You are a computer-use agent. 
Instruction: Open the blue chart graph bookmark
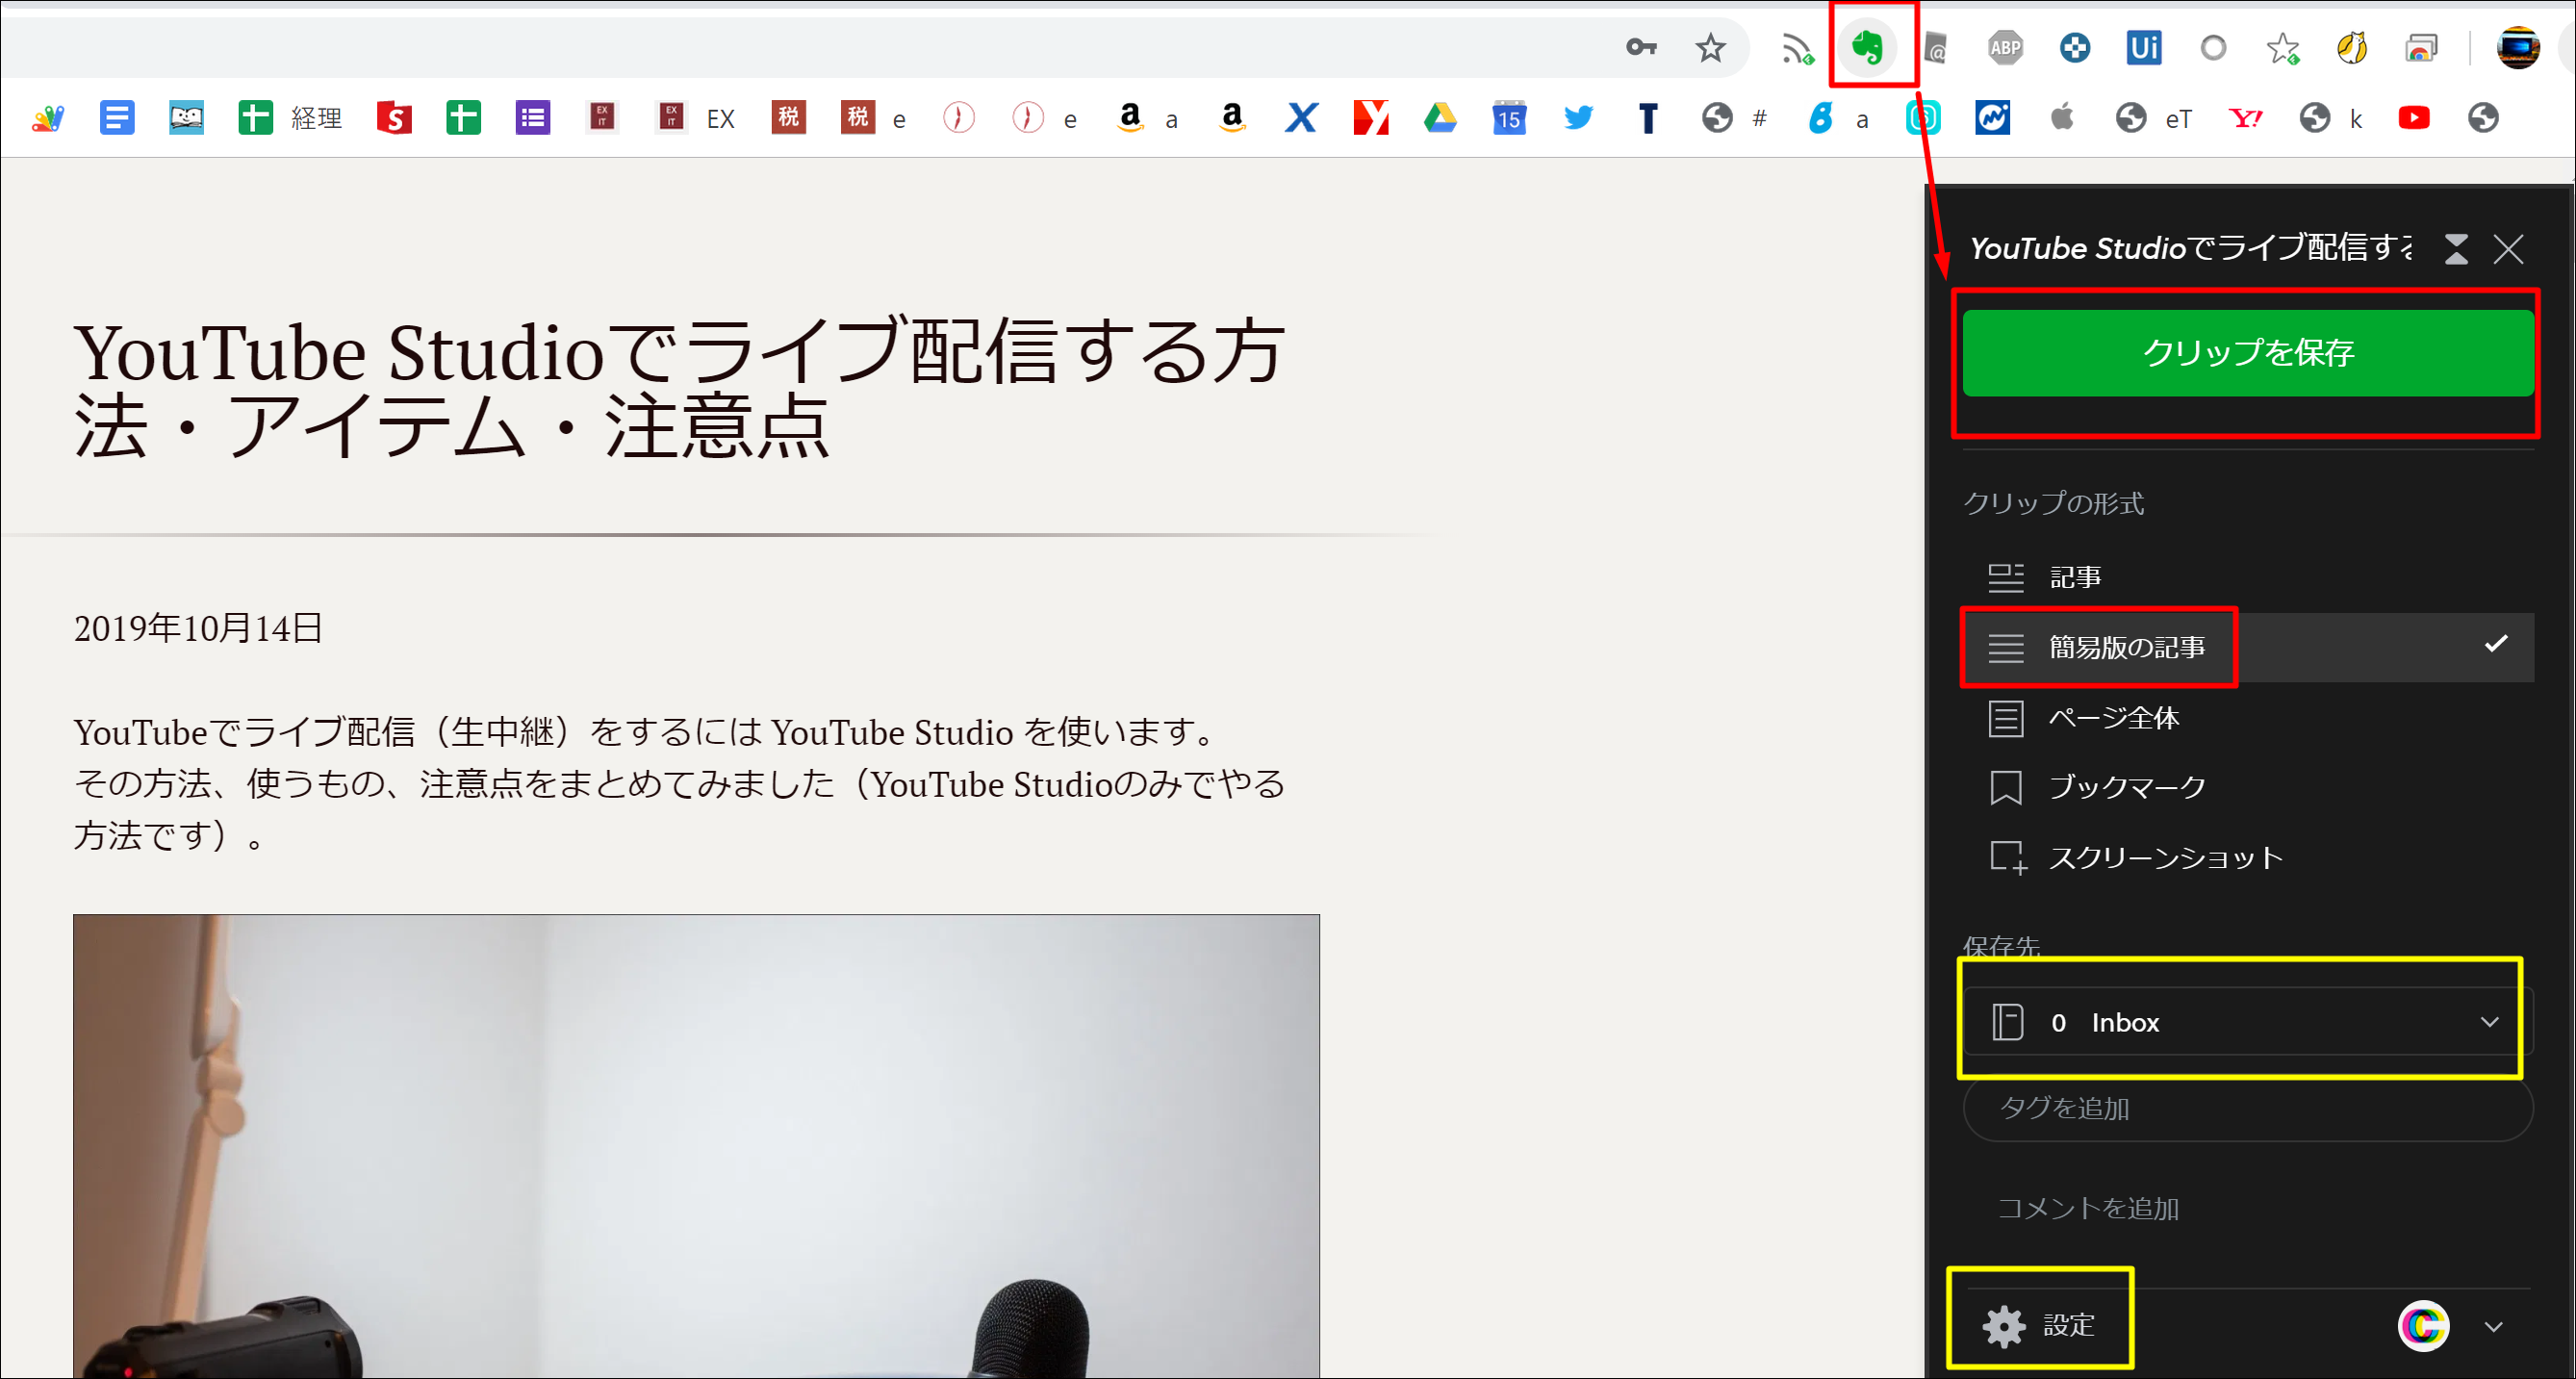[x=1992, y=118]
